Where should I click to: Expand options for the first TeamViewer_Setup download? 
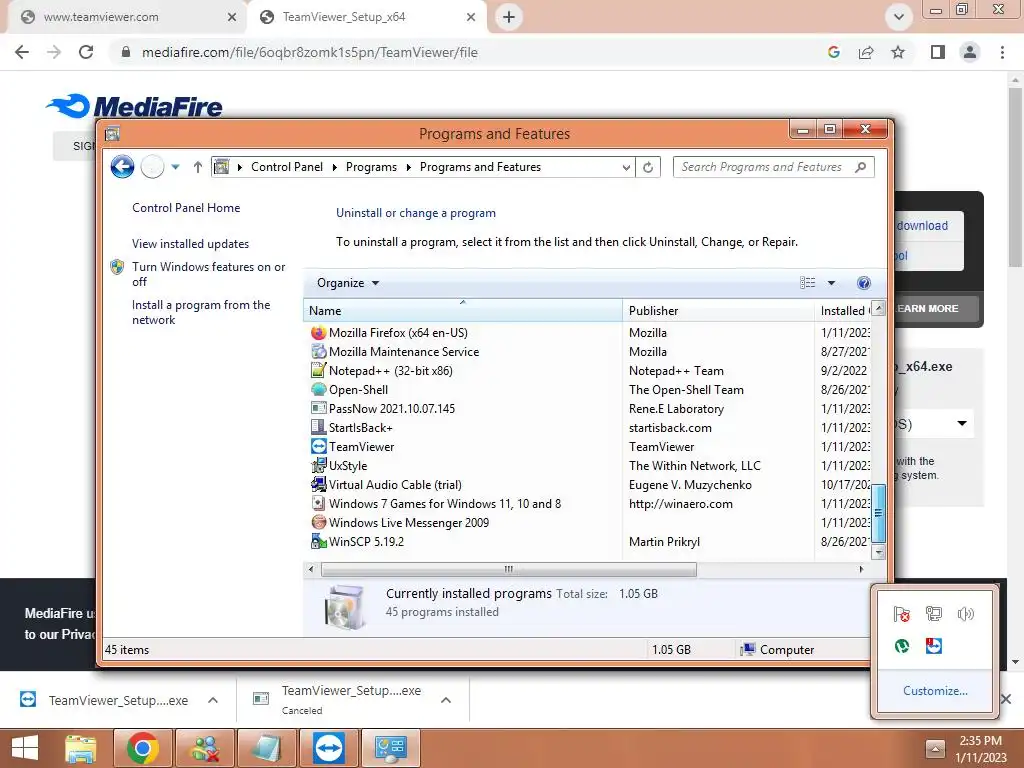(213, 700)
